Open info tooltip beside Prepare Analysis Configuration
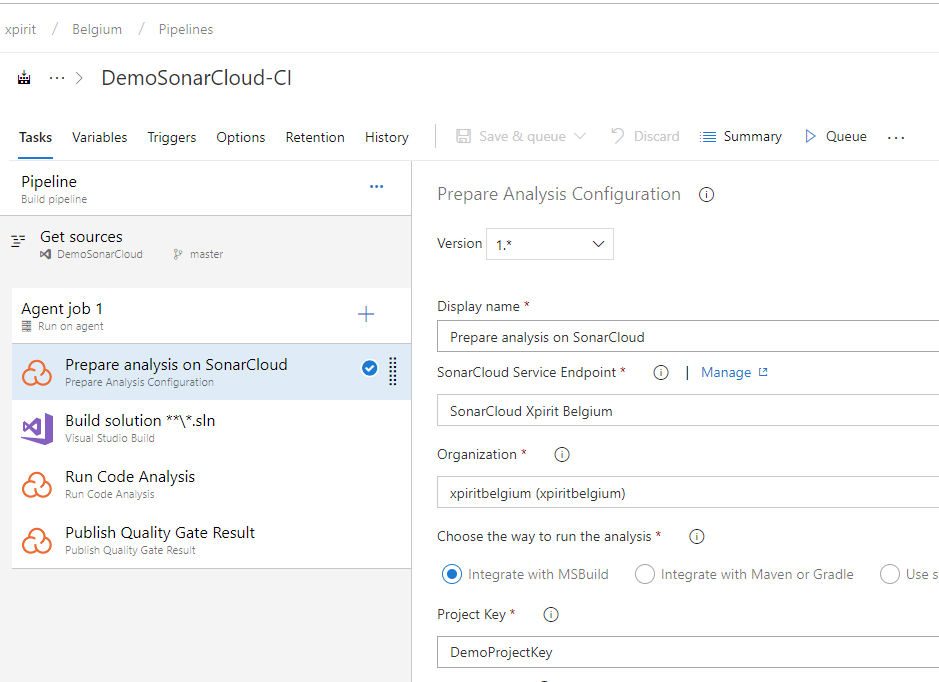 tap(706, 194)
